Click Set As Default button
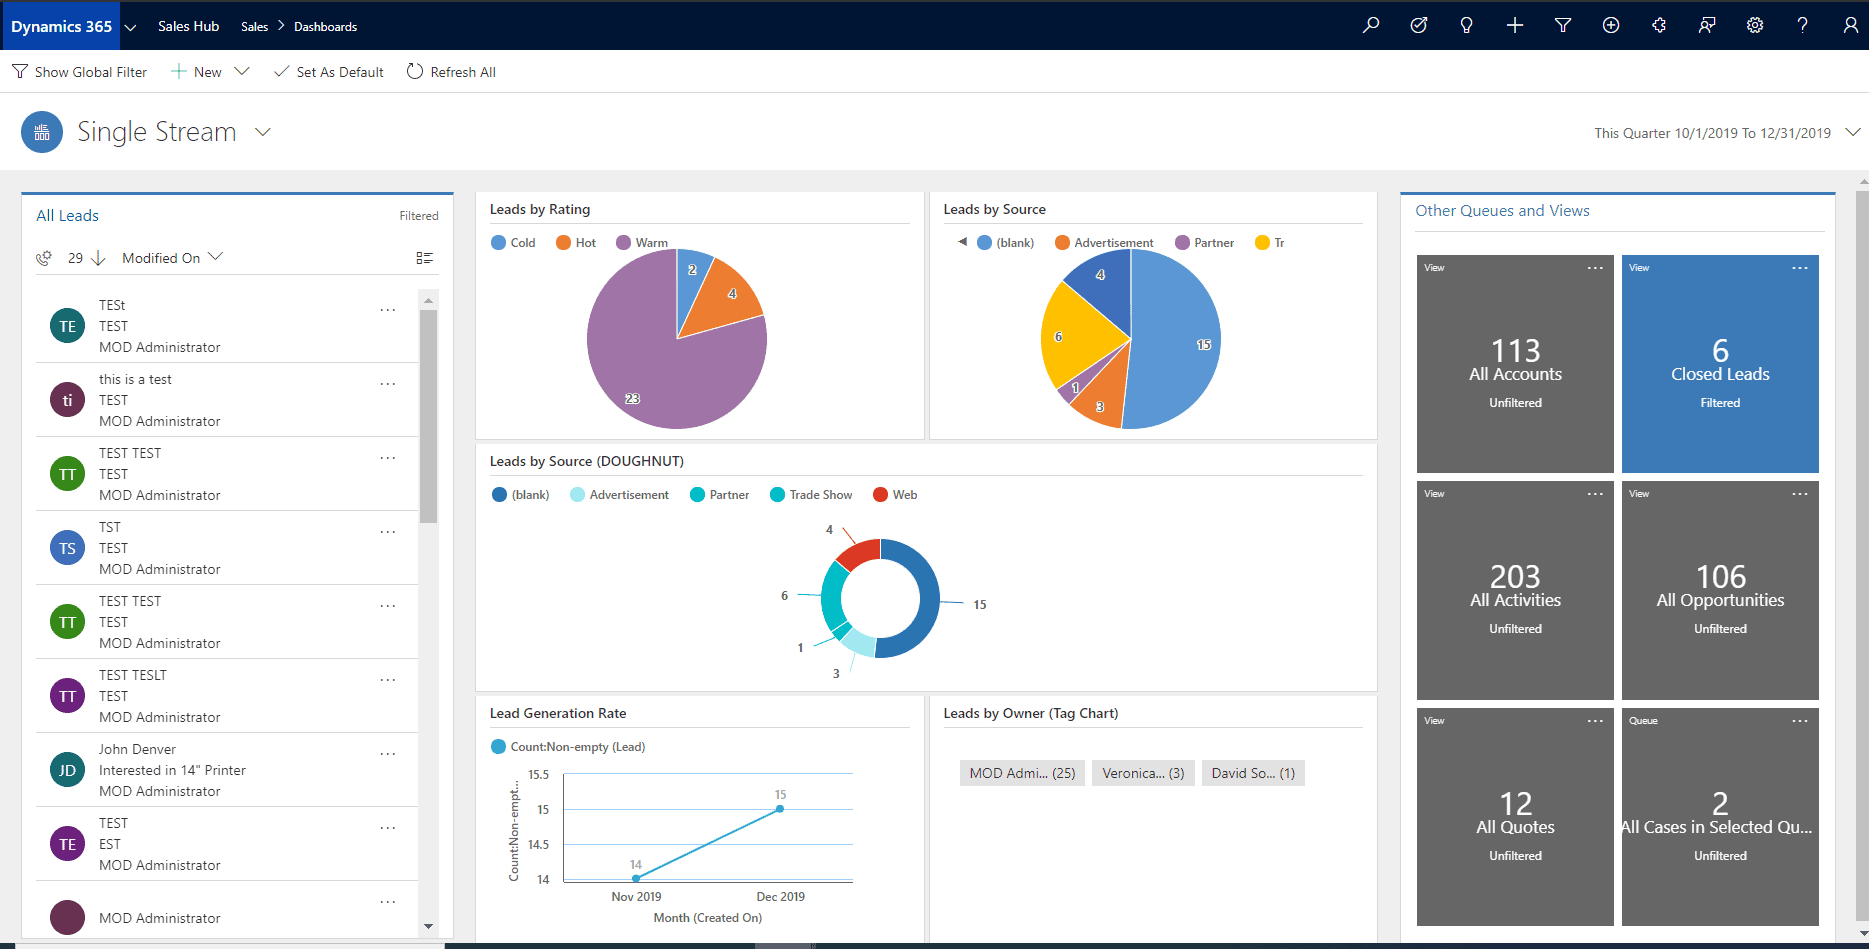The height and width of the screenshot is (949, 1869). (x=329, y=72)
